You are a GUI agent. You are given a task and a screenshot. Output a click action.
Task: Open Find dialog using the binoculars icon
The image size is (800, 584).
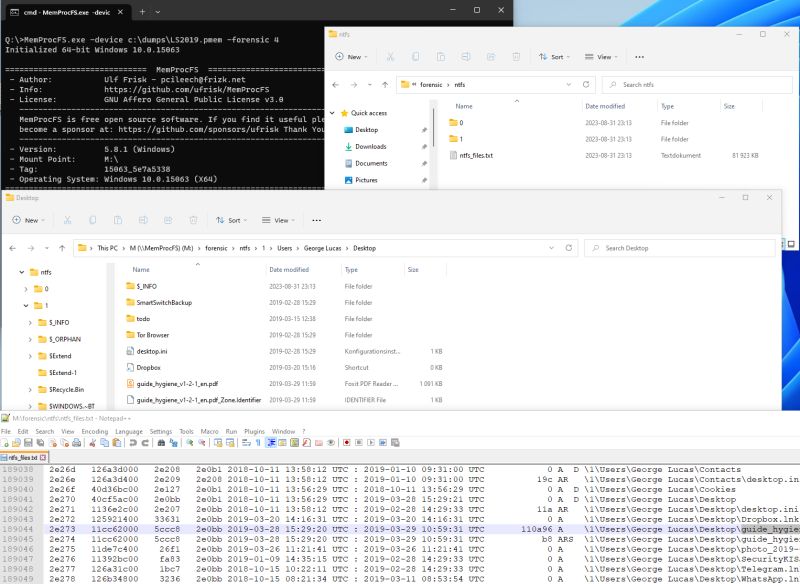[160, 448]
